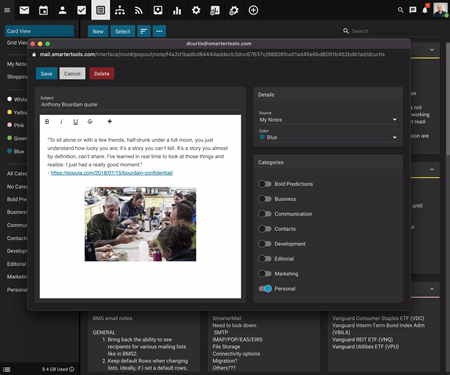Screen dimensions: 450x375
Task: Switch to Card View in sidebar
Action: [x=39, y=31]
